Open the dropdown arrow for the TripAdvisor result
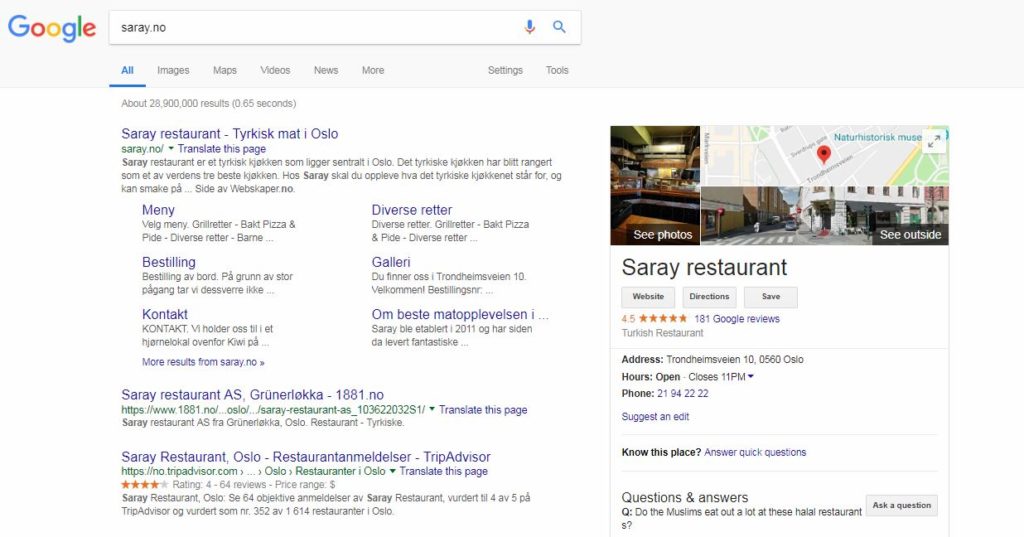Screen dimensions: 1024x537 coord(392,471)
